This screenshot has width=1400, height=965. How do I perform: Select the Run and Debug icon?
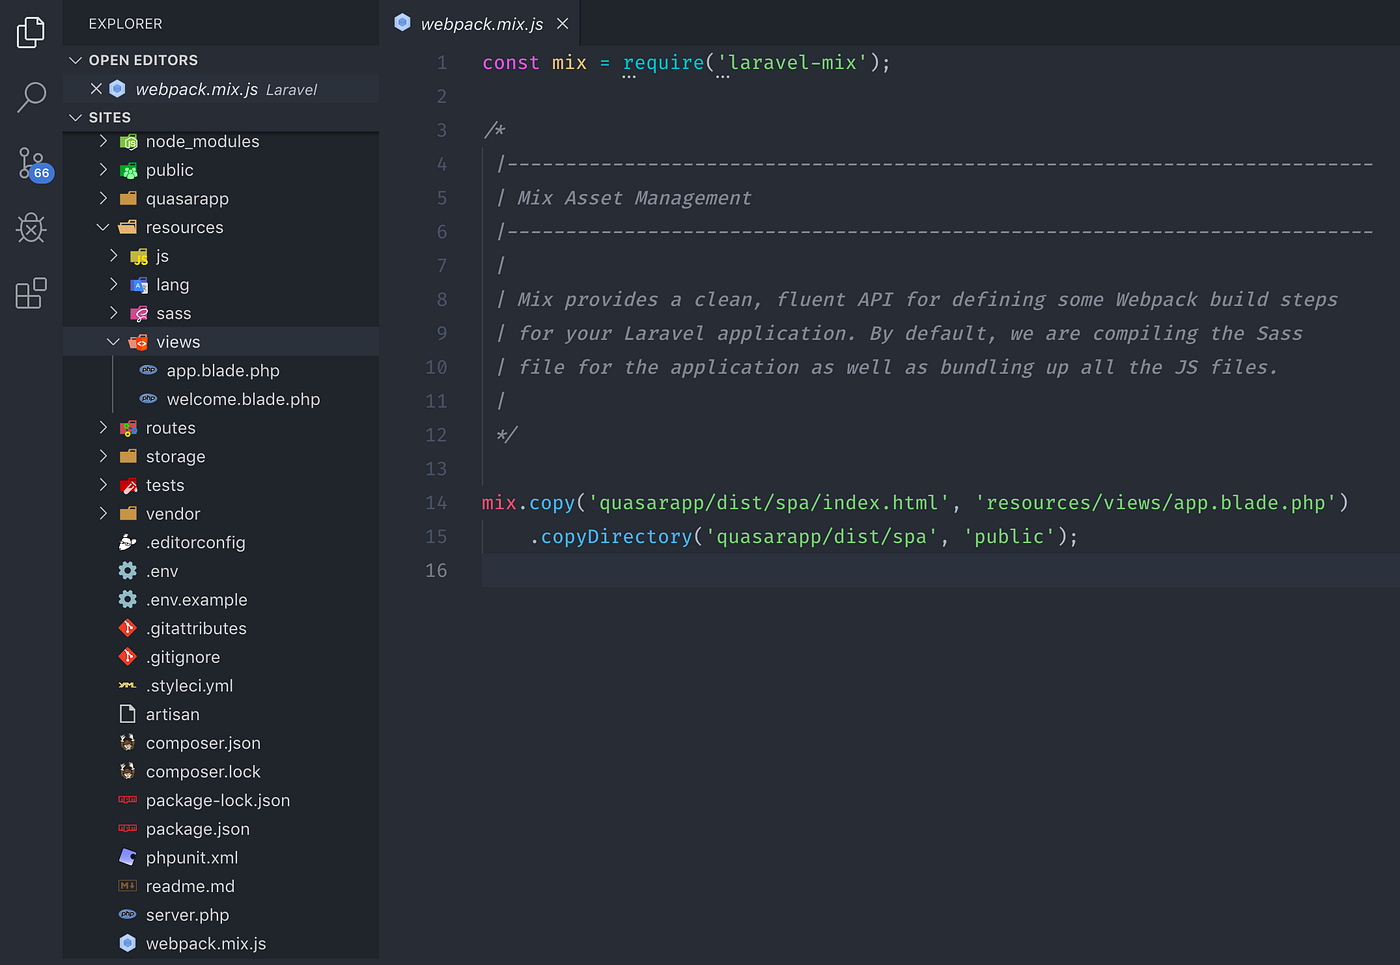click(30, 228)
